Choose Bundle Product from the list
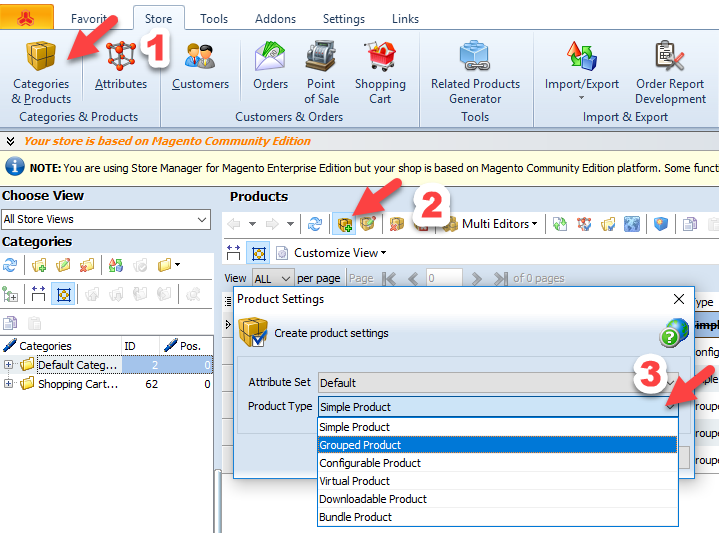719x533 pixels. (498, 517)
